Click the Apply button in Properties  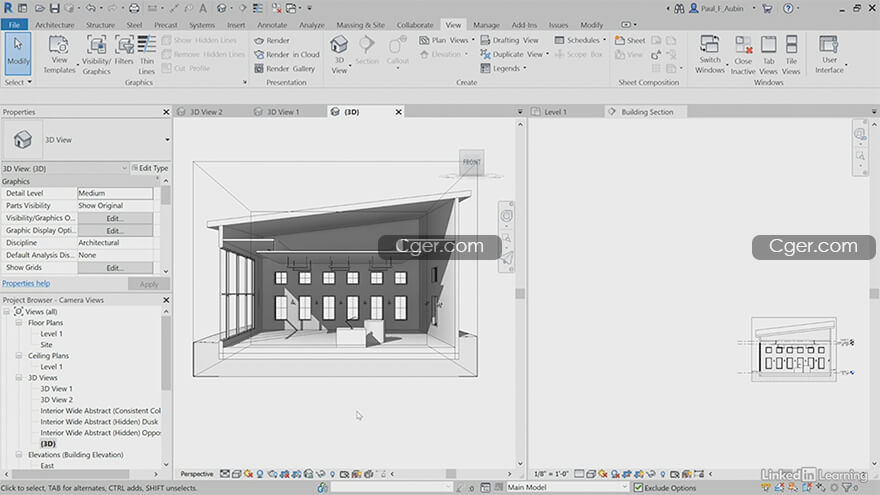pyautogui.click(x=149, y=284)
